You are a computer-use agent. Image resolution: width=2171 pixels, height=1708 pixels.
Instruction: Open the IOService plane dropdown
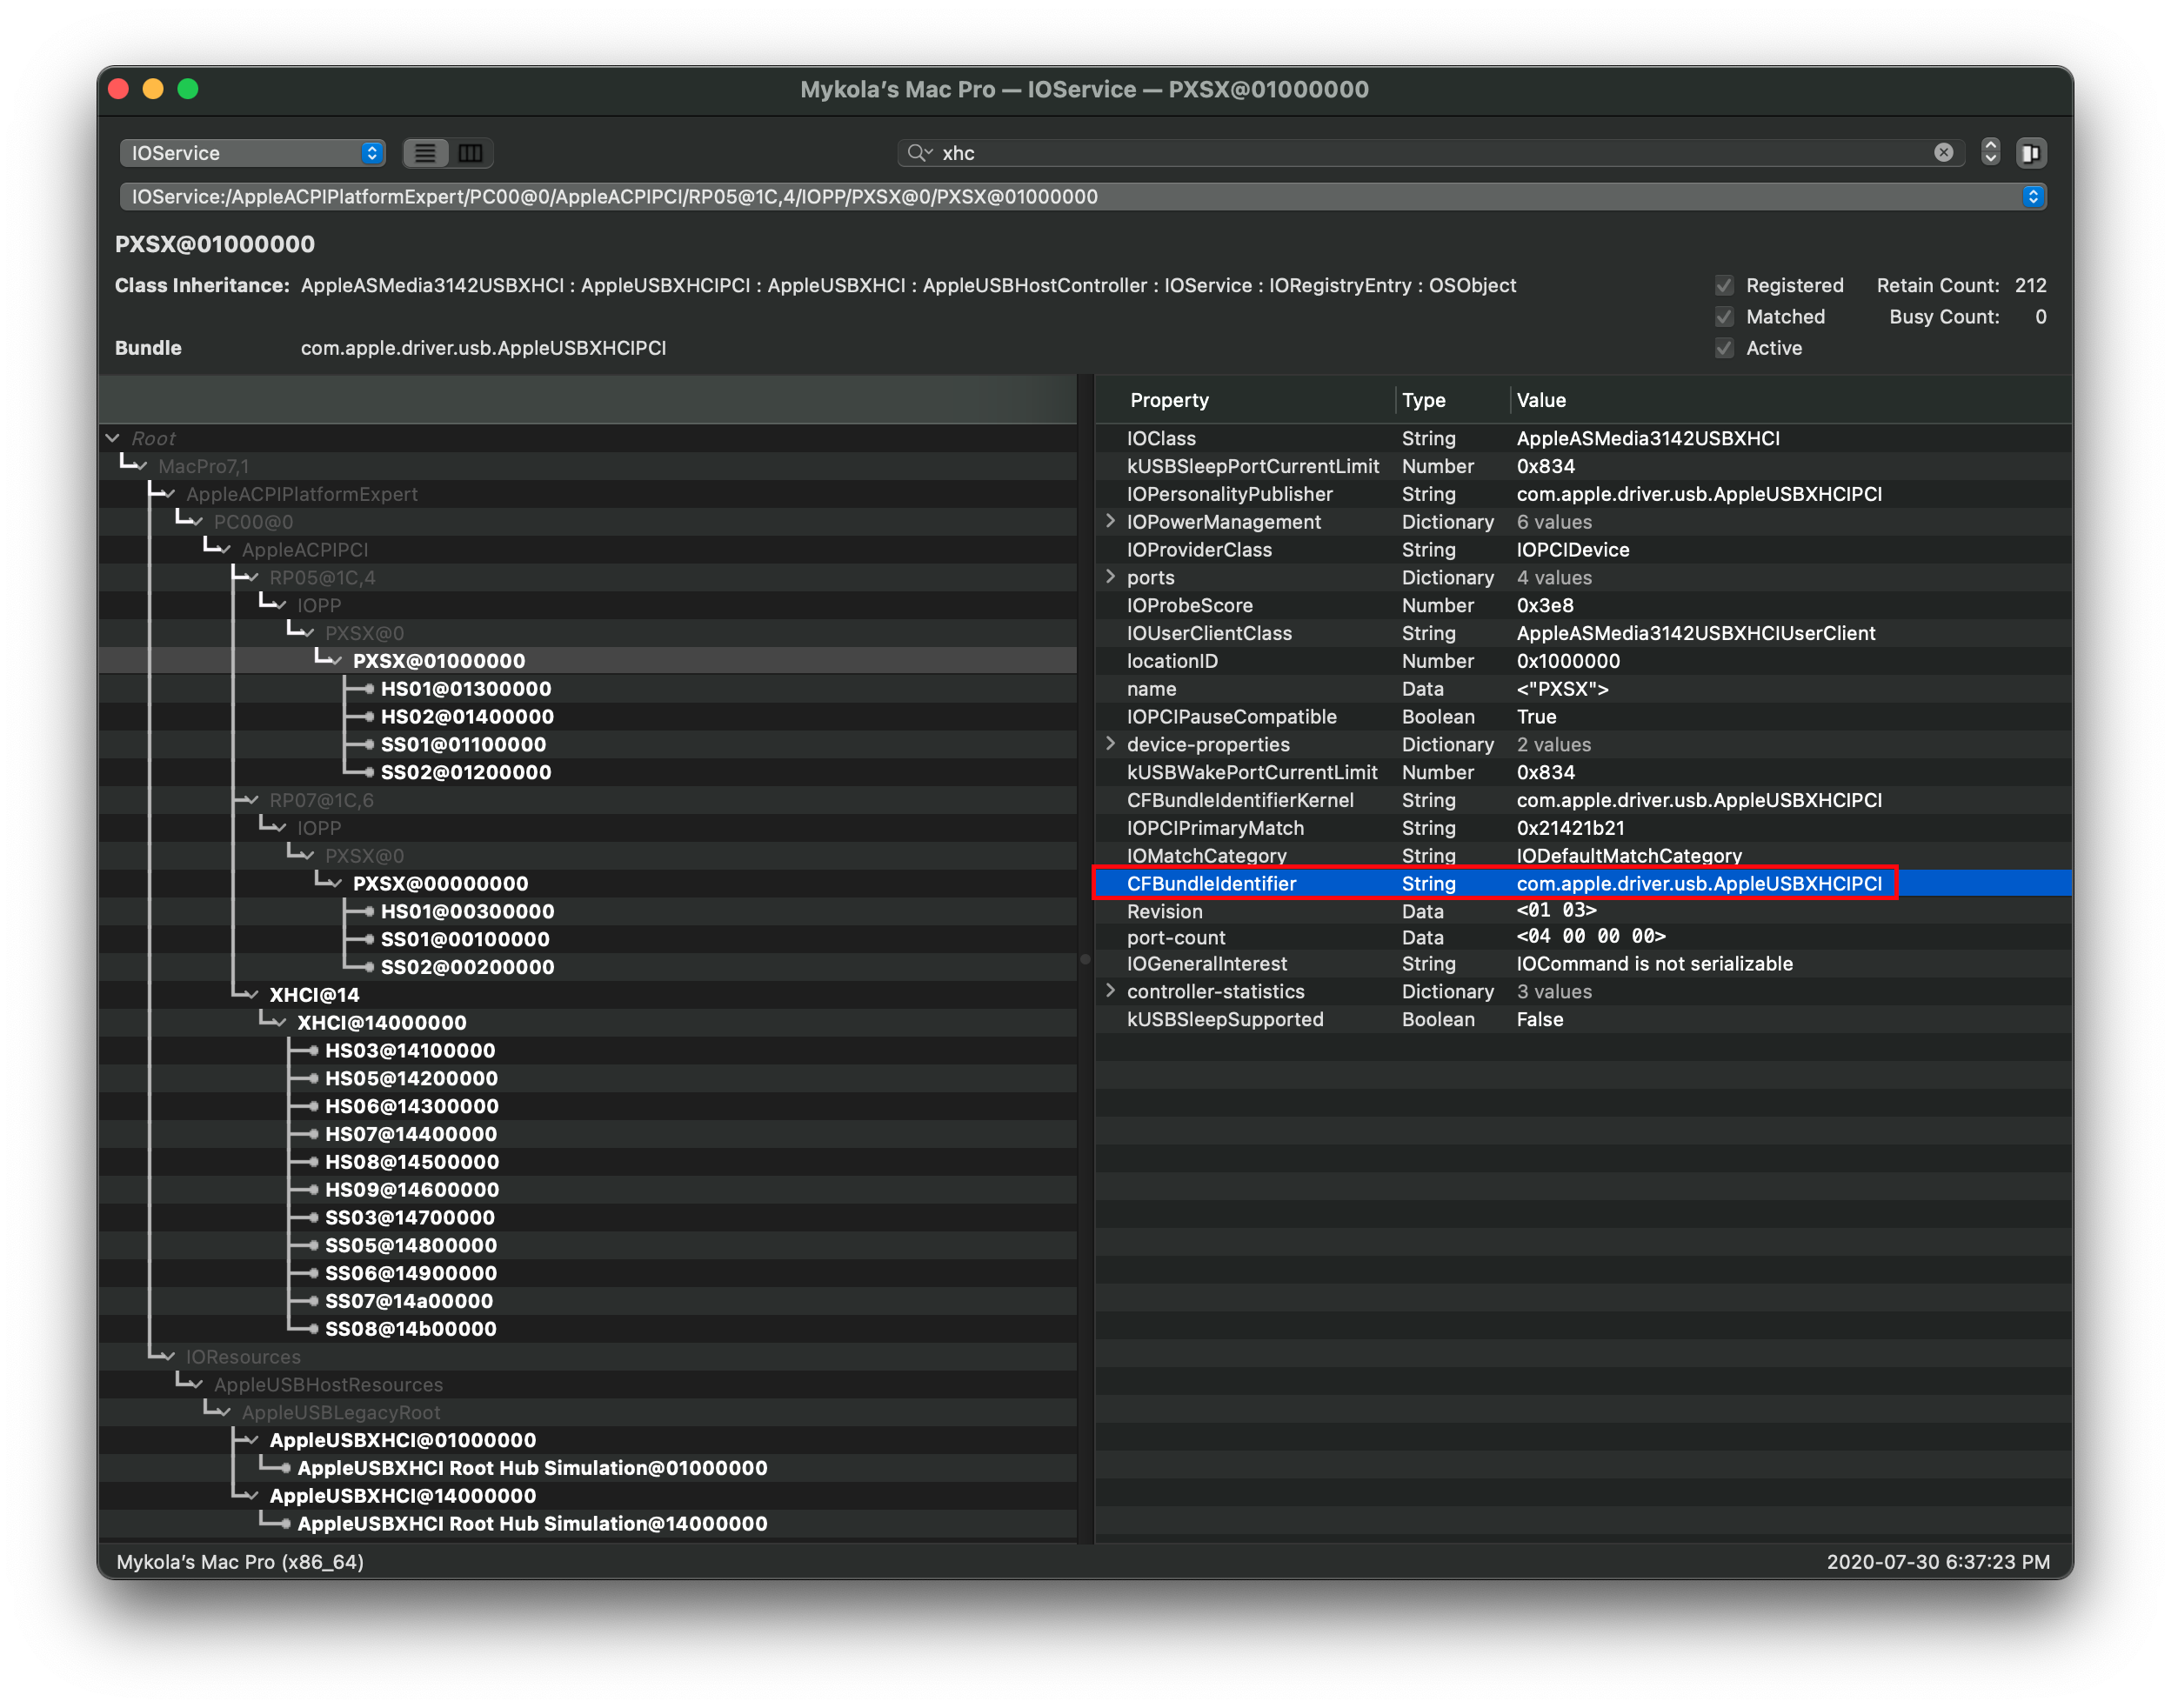point(252,153)
